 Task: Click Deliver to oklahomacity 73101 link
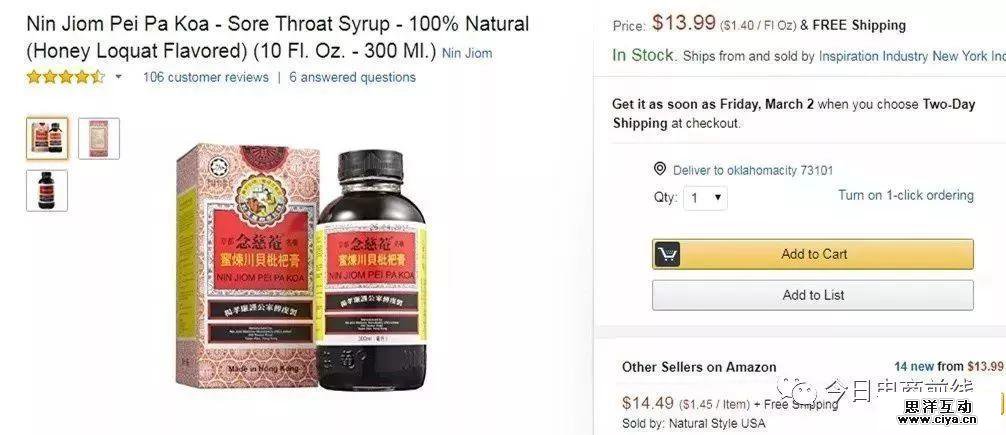click(x=753, y=170)
